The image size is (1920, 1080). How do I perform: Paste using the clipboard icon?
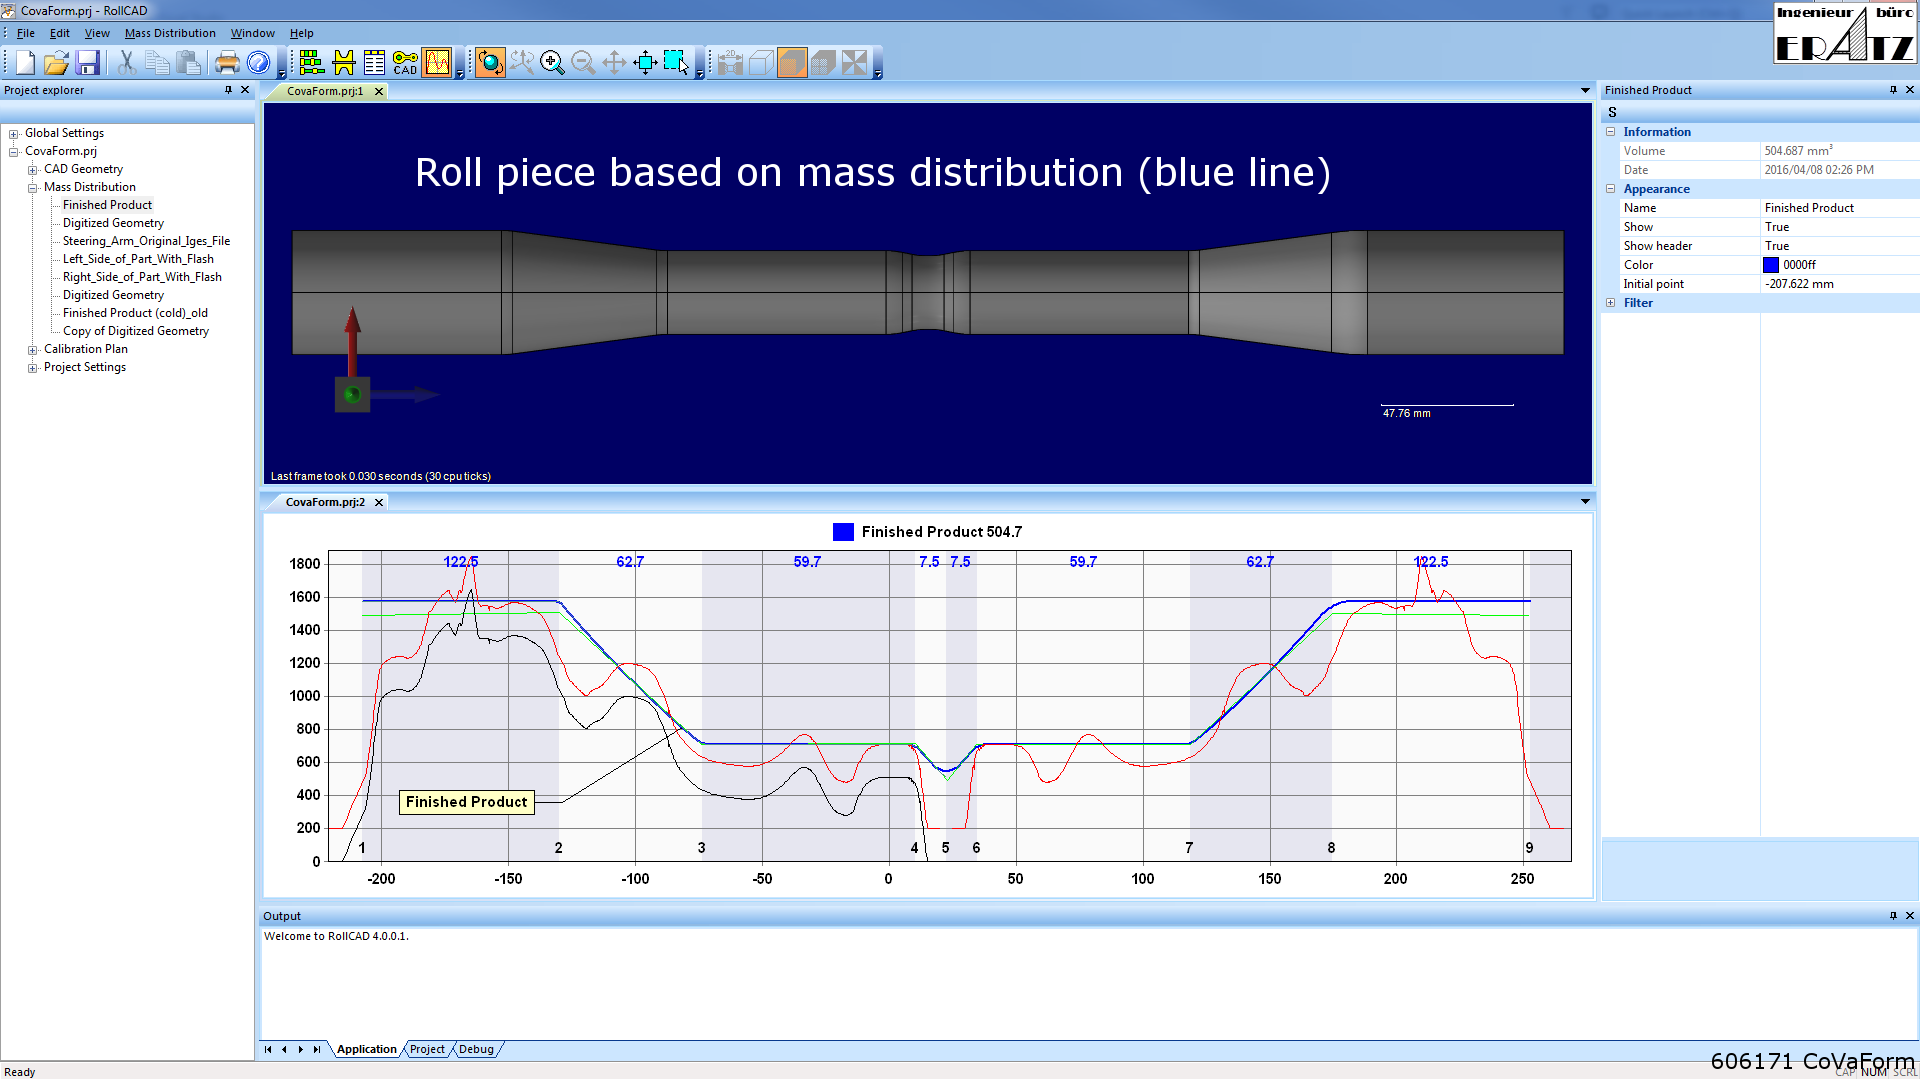[x=188, y=63]
